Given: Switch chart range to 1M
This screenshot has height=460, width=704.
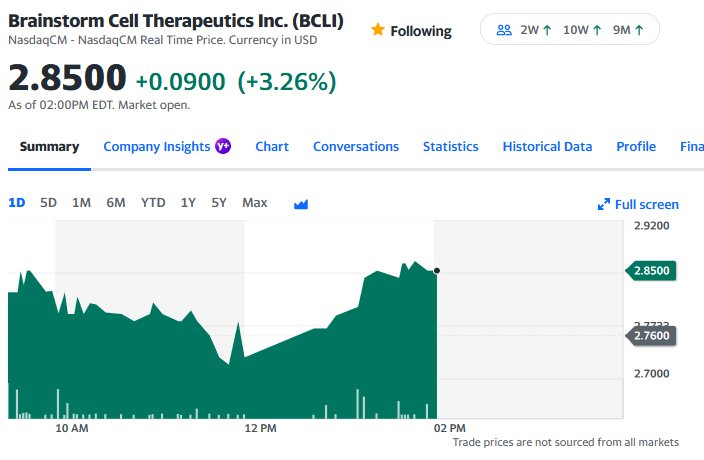Looking at the screenshot, I should tap(81, 203).
